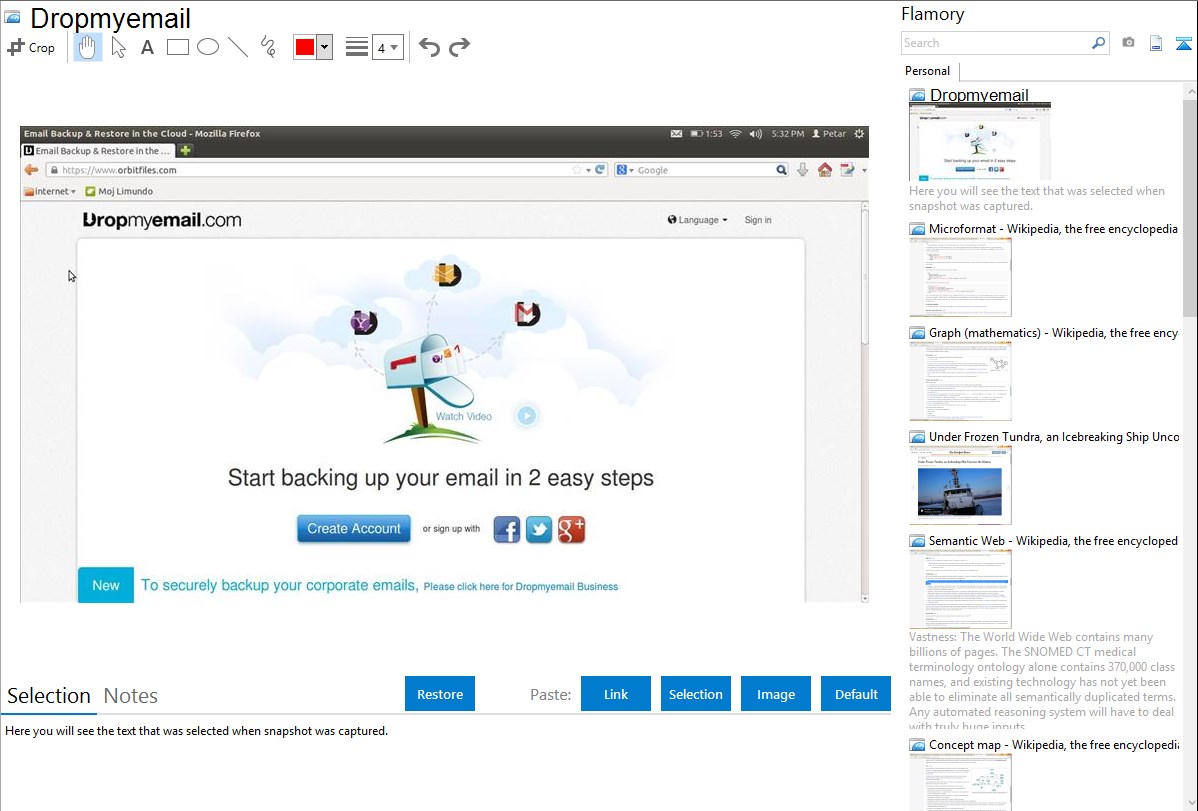The image size is (1198, 811).
Task: Open the Concept map snapshot thumbnail
Action: pyautogui.click(x=960, y=782)
